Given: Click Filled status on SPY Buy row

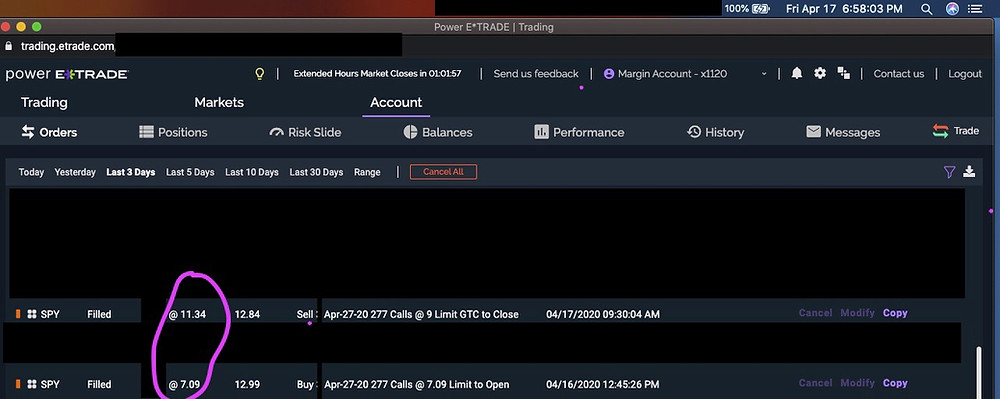Looking at the screenshot, I should coord(99,384).
